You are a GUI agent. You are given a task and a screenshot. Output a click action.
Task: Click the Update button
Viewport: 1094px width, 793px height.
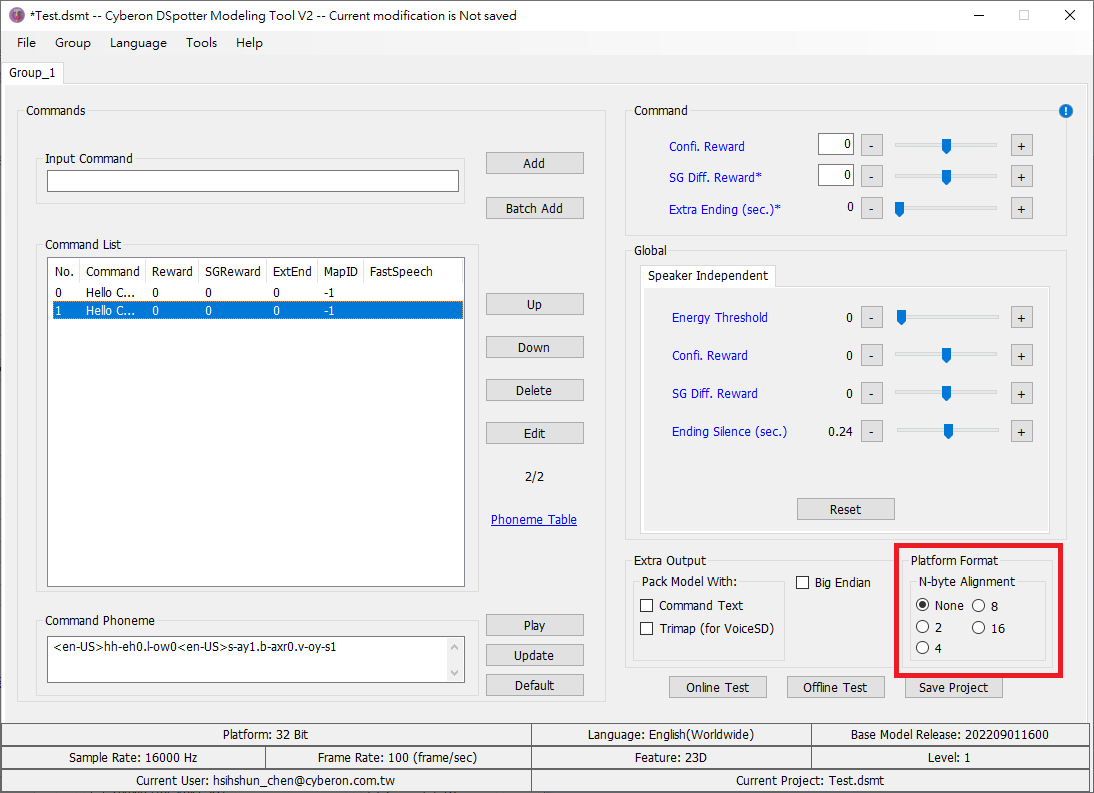tap(534, 655)
